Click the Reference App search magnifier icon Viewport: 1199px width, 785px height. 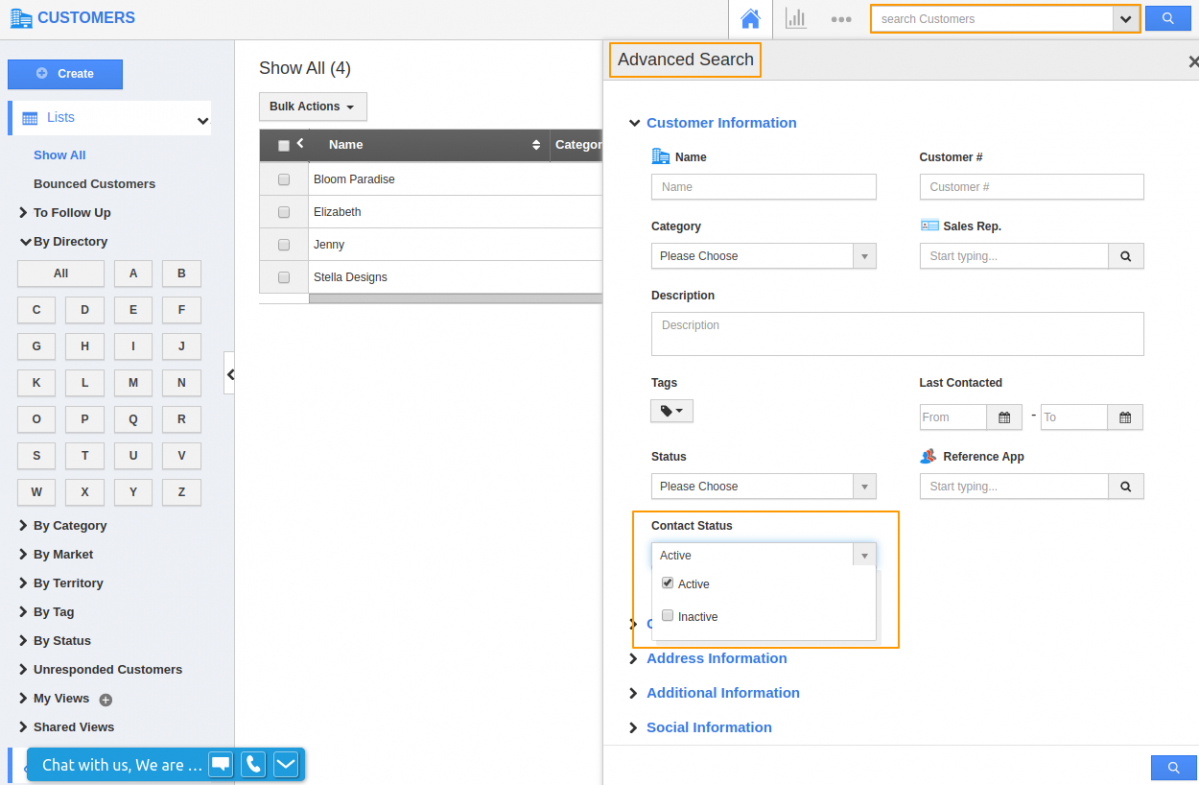pyautogui.click(x=1125, y=486)
